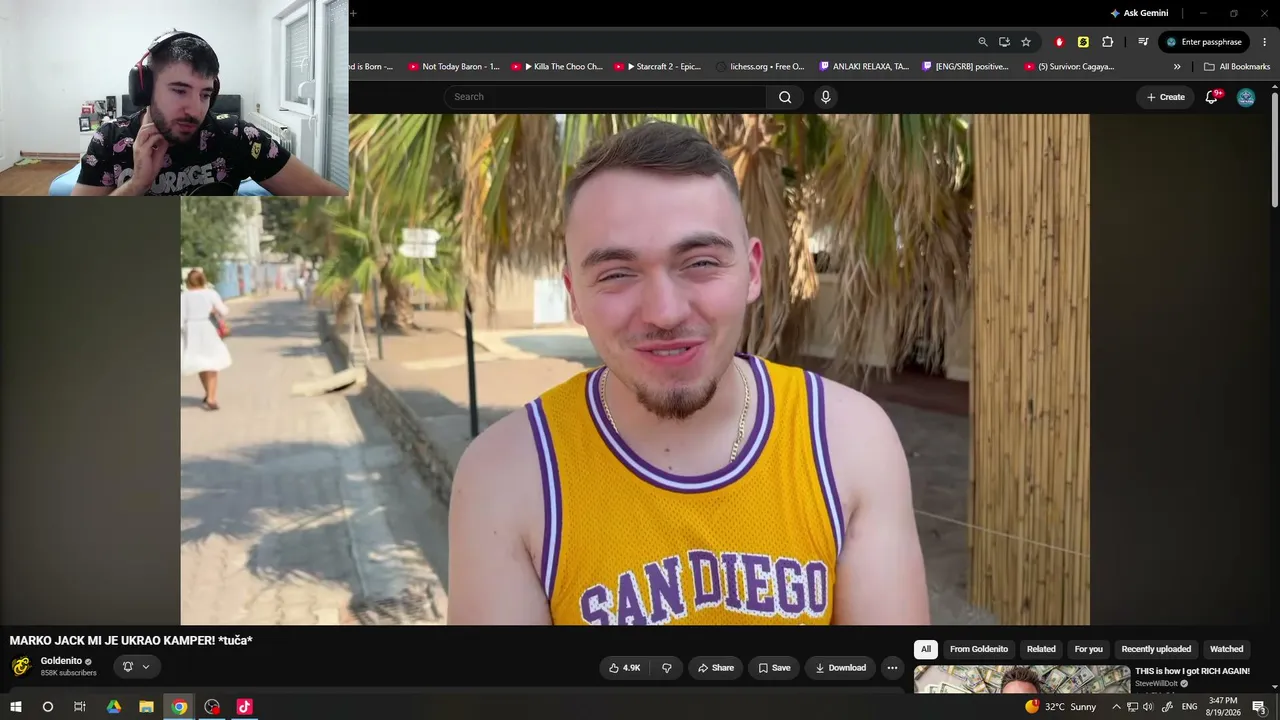Viewport: 1280px width, 720px height.
Task: Click the YouTube Create button
Action: pyautogui.click(x=1165, y=97)
